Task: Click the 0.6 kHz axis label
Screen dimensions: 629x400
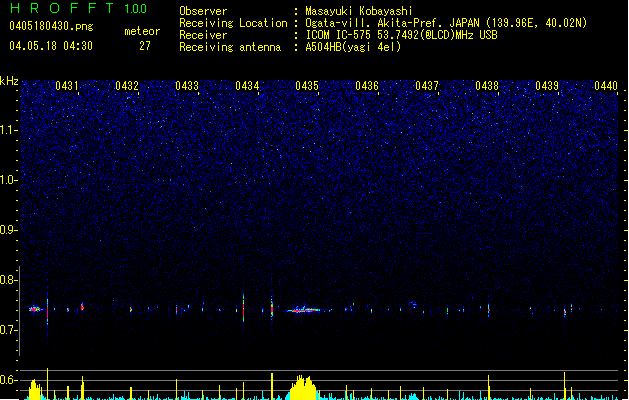Action: (9, 380)
